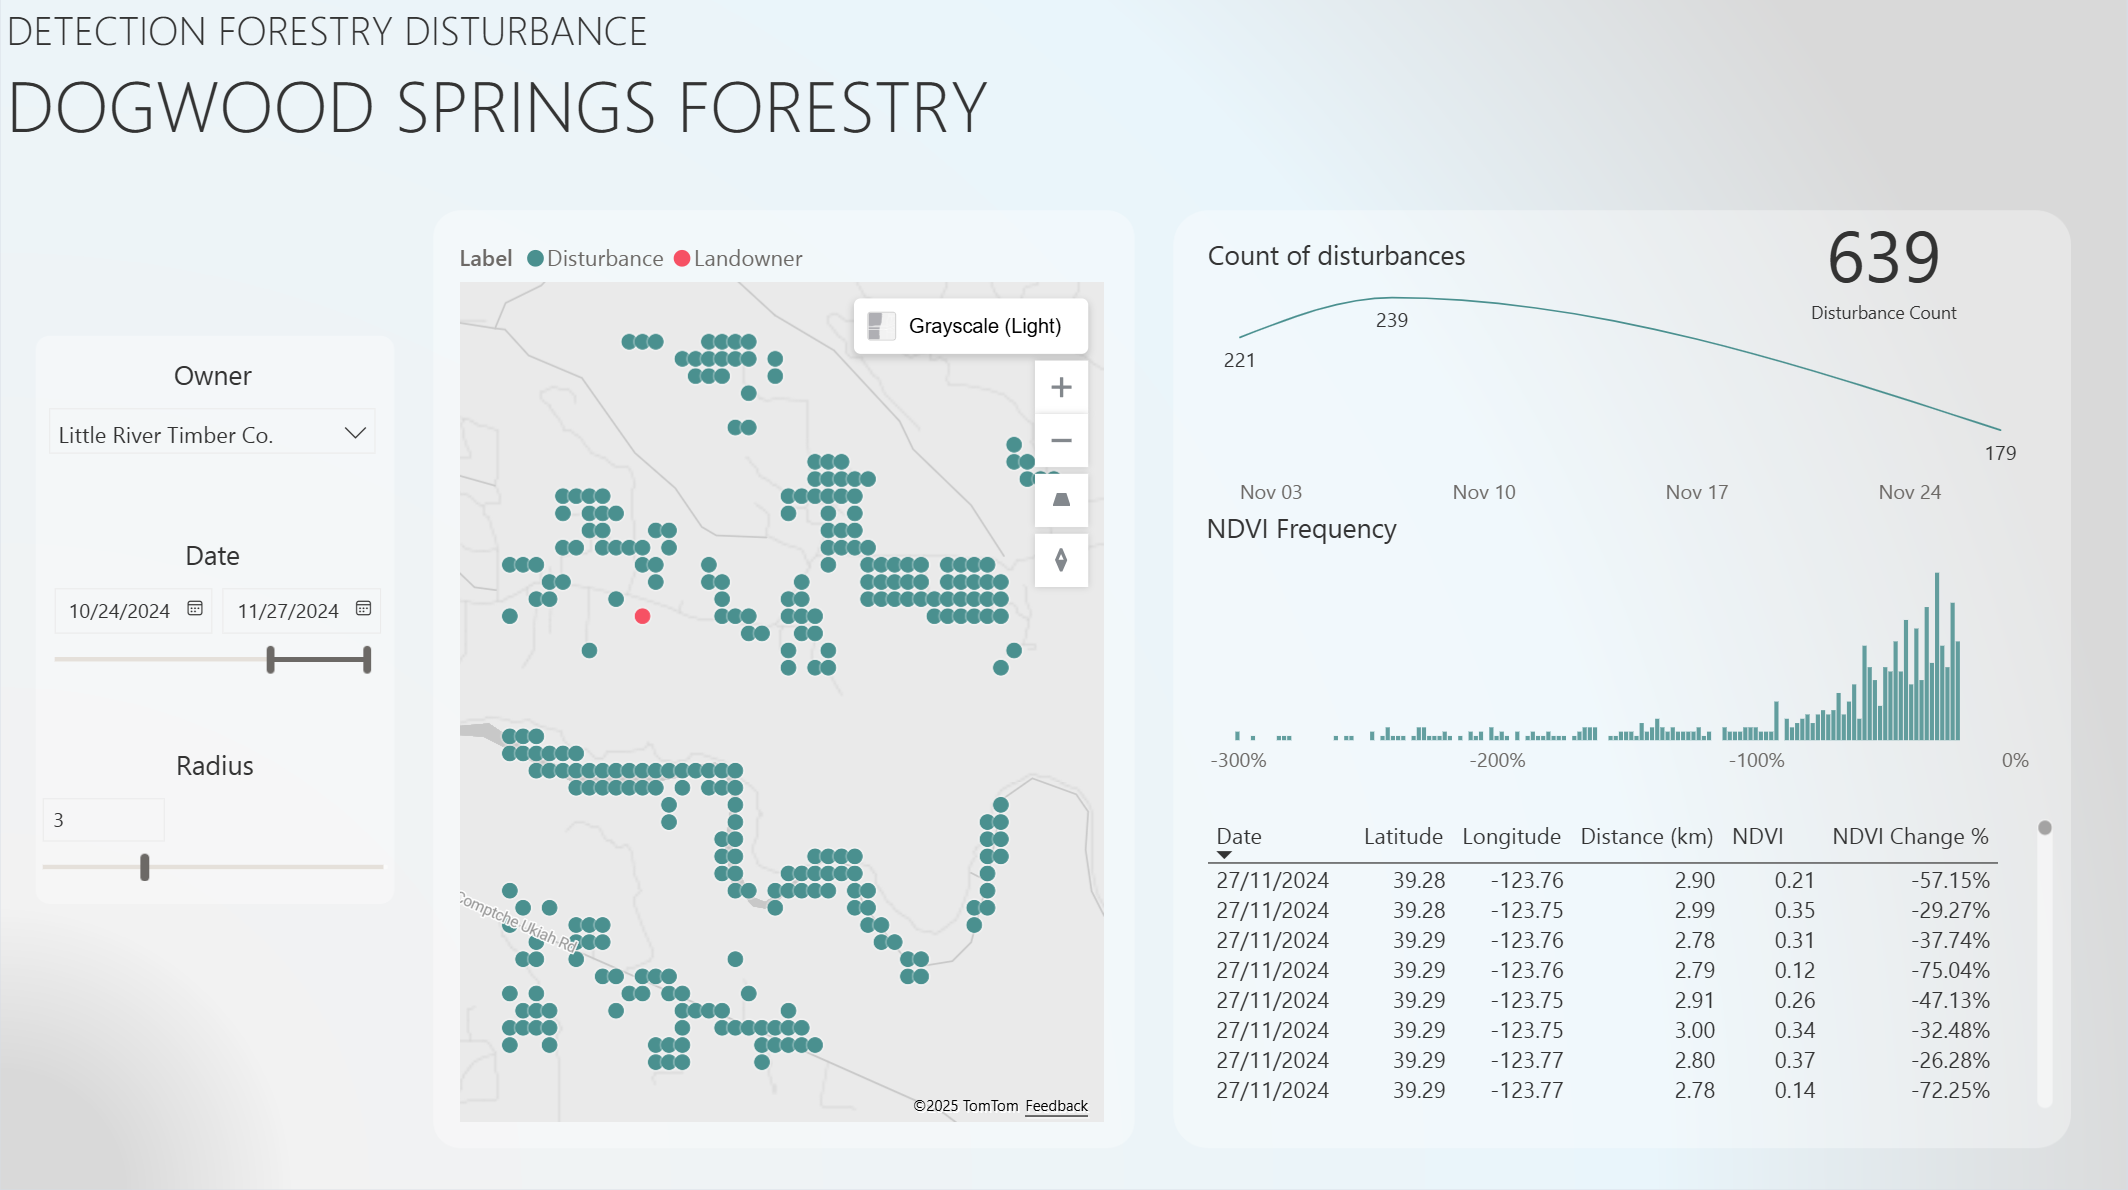This screenshot has height=1190, width=2128.
Task: Expand the Owner dropdown chevron
Action: click(355, 433)
